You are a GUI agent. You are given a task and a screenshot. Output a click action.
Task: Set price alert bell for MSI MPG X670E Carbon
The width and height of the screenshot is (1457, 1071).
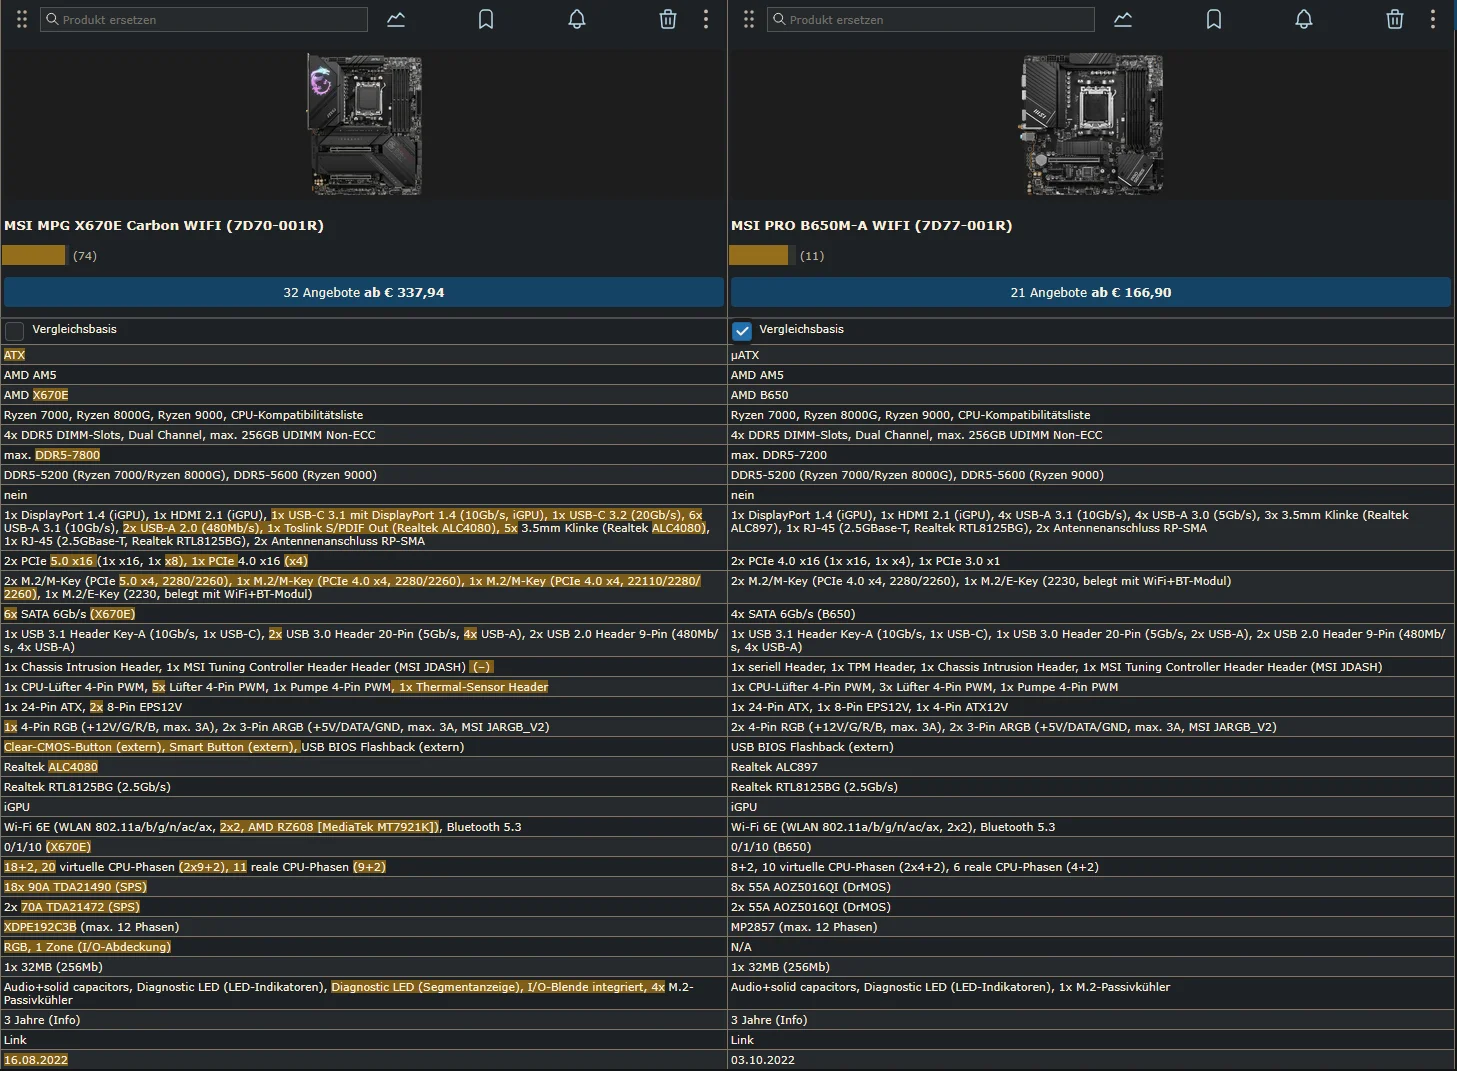[577, 19]
